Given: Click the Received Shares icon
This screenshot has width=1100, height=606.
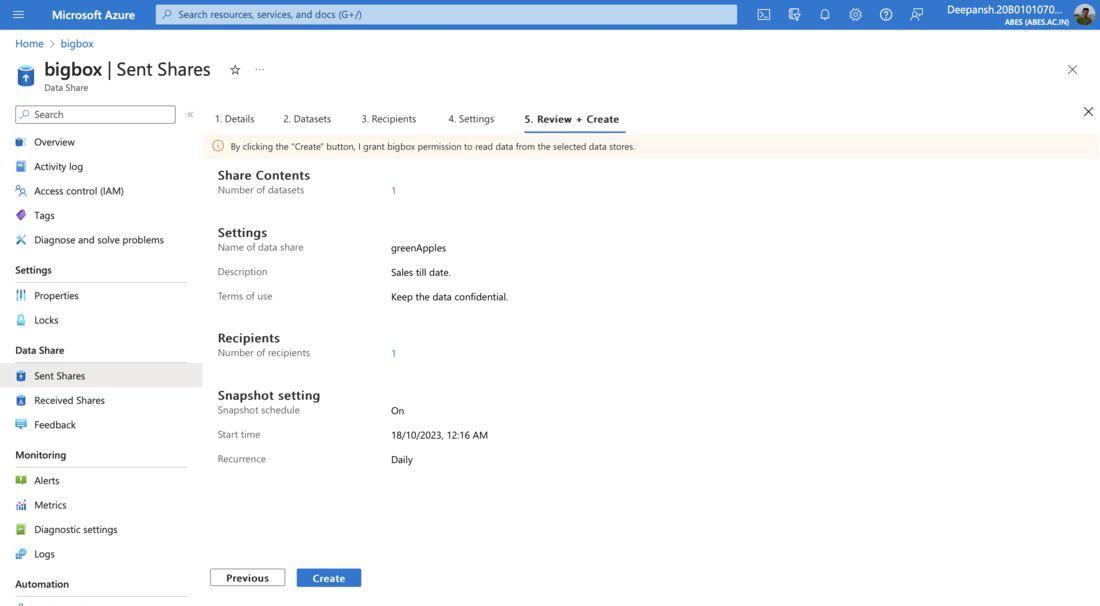Looking at the screenshot, I should tap(21, 400).
